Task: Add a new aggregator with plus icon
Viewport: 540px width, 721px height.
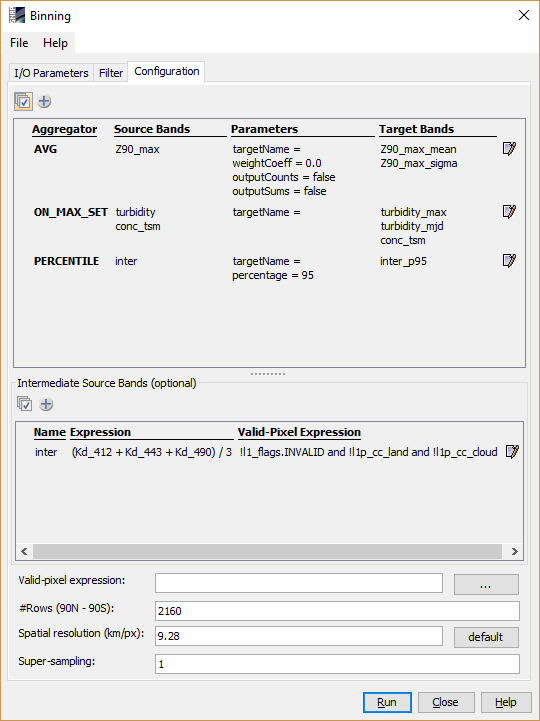Action: [x=44, y=101]
